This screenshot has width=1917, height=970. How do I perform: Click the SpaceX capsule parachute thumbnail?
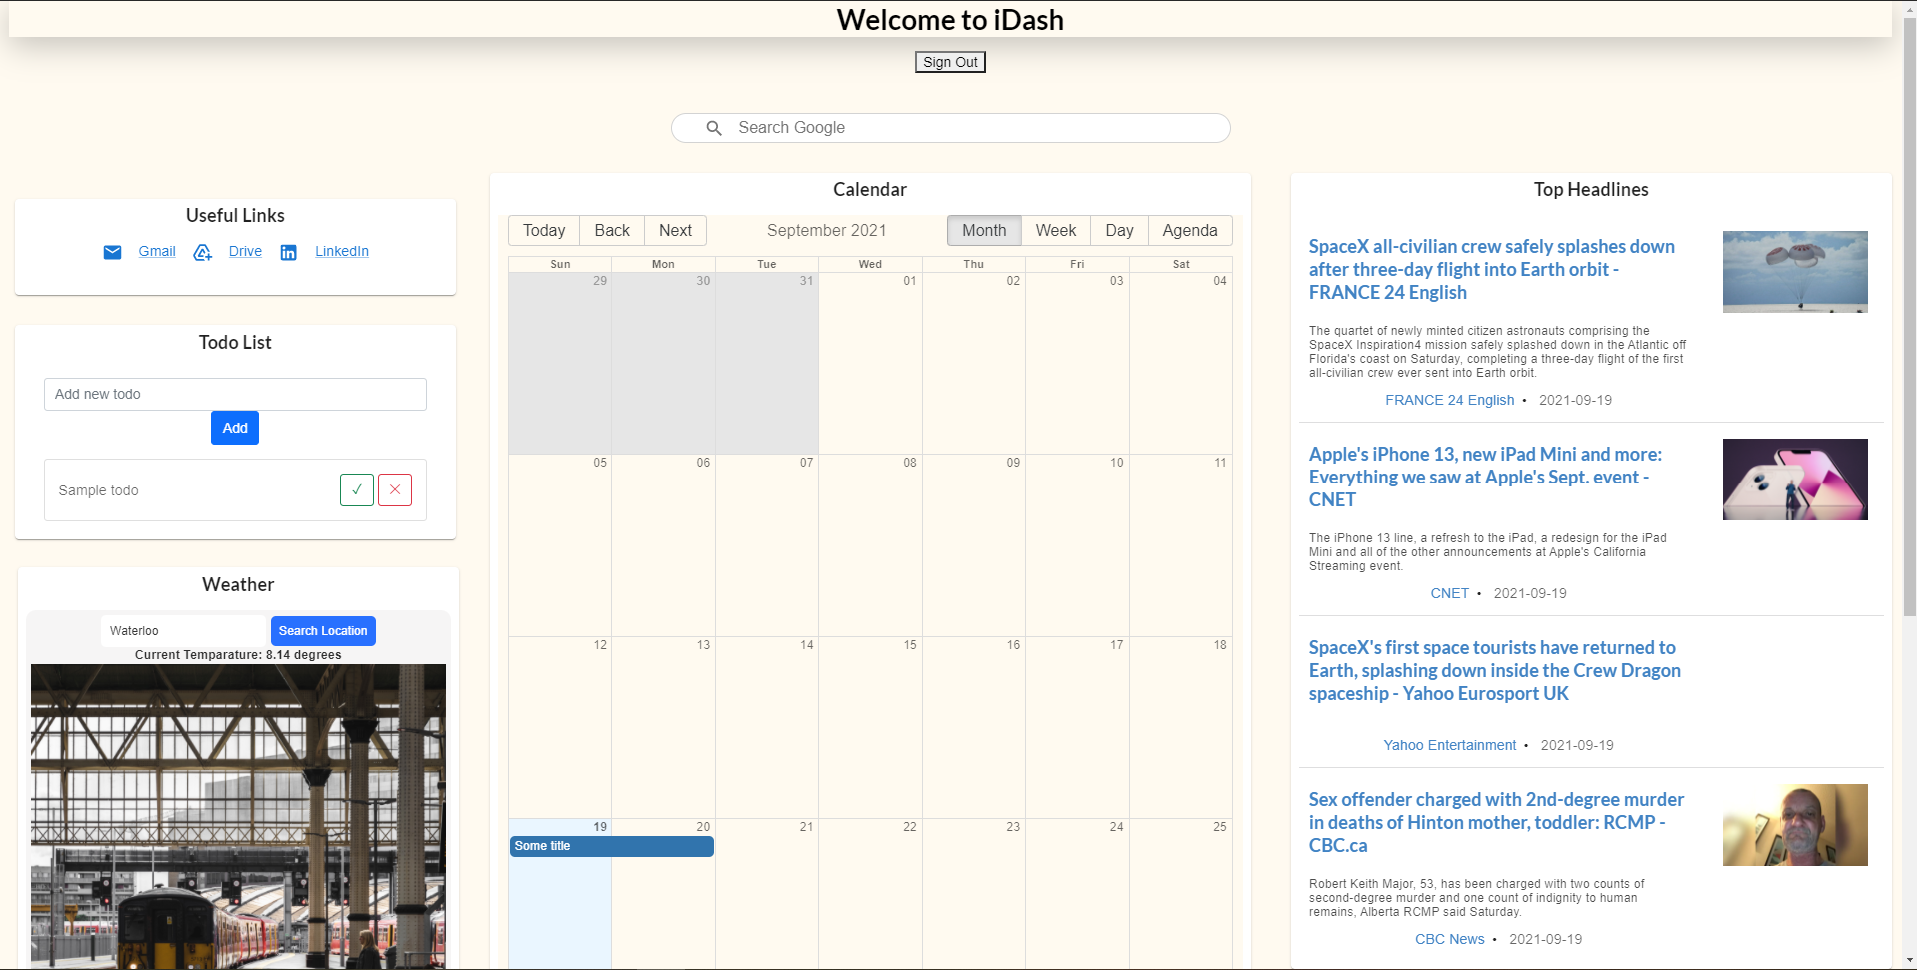(1795, 272)
